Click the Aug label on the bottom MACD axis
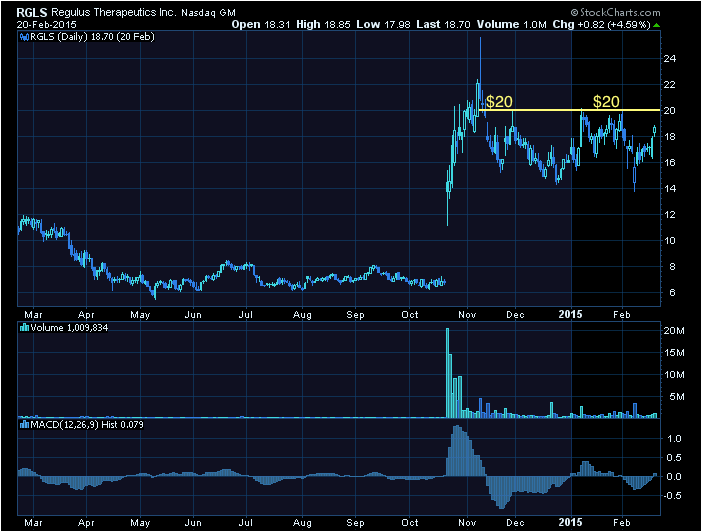Screen dimensions: 702x532 302,523
